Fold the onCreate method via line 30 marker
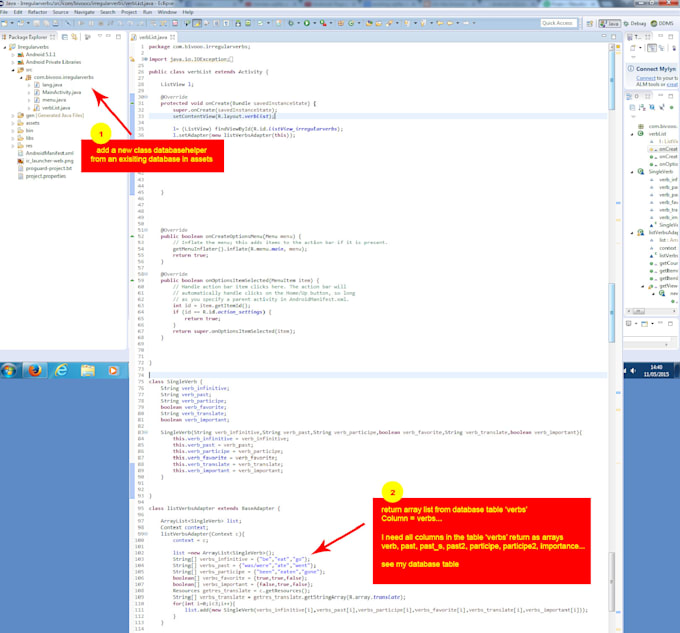 tap(145, 97)
